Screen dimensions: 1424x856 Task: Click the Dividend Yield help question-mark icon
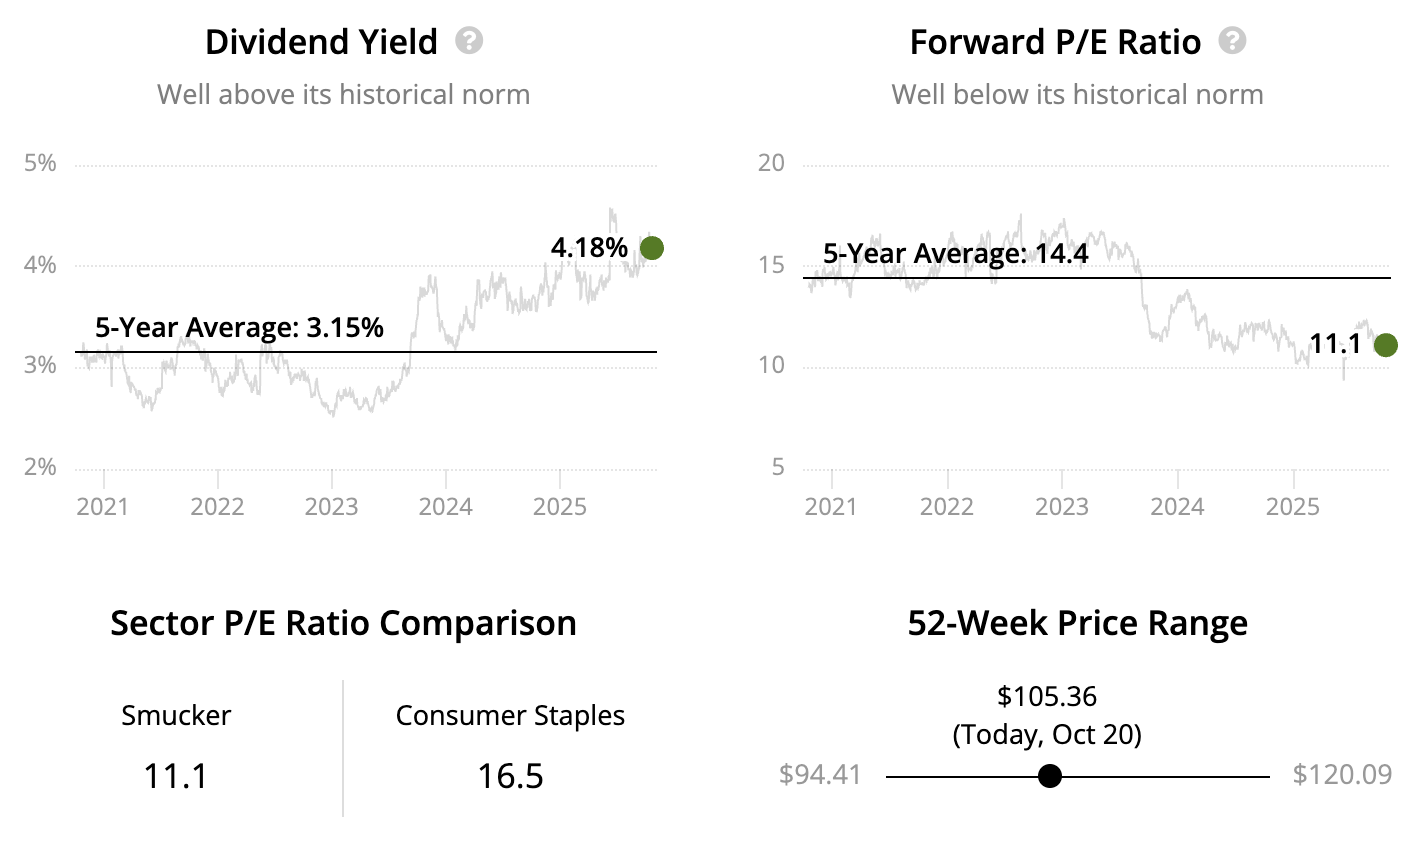coord(469,41)
